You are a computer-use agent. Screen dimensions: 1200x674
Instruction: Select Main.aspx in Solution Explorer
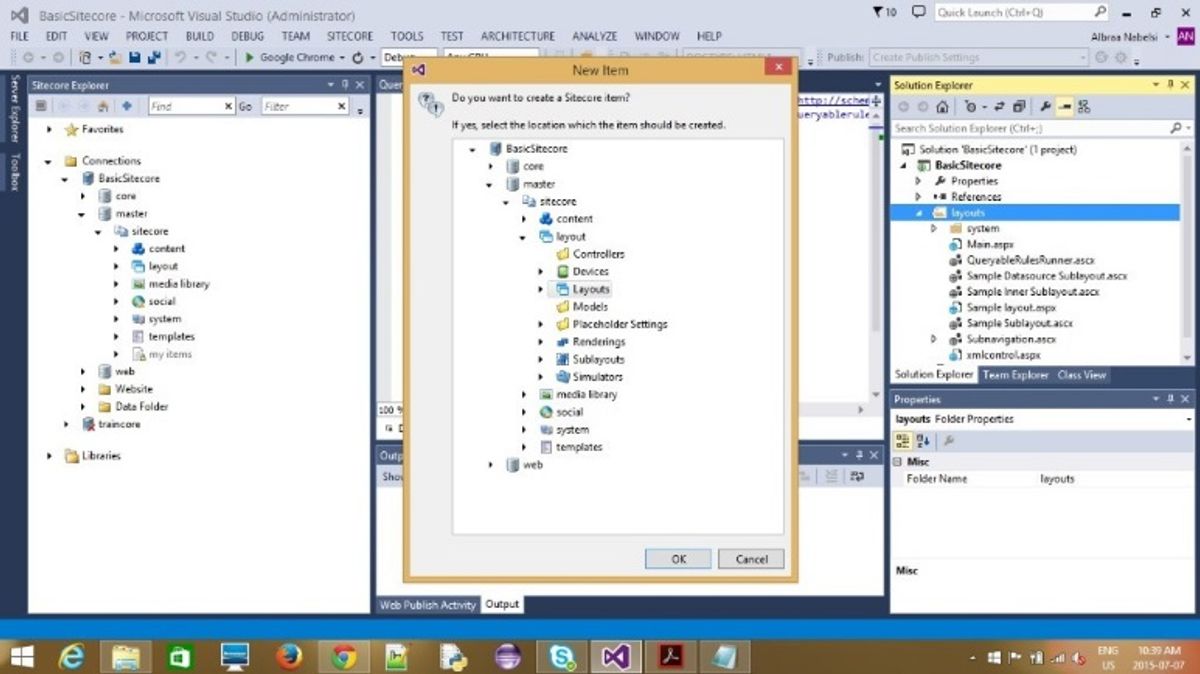pyautogui.click(x=990, y=244)
